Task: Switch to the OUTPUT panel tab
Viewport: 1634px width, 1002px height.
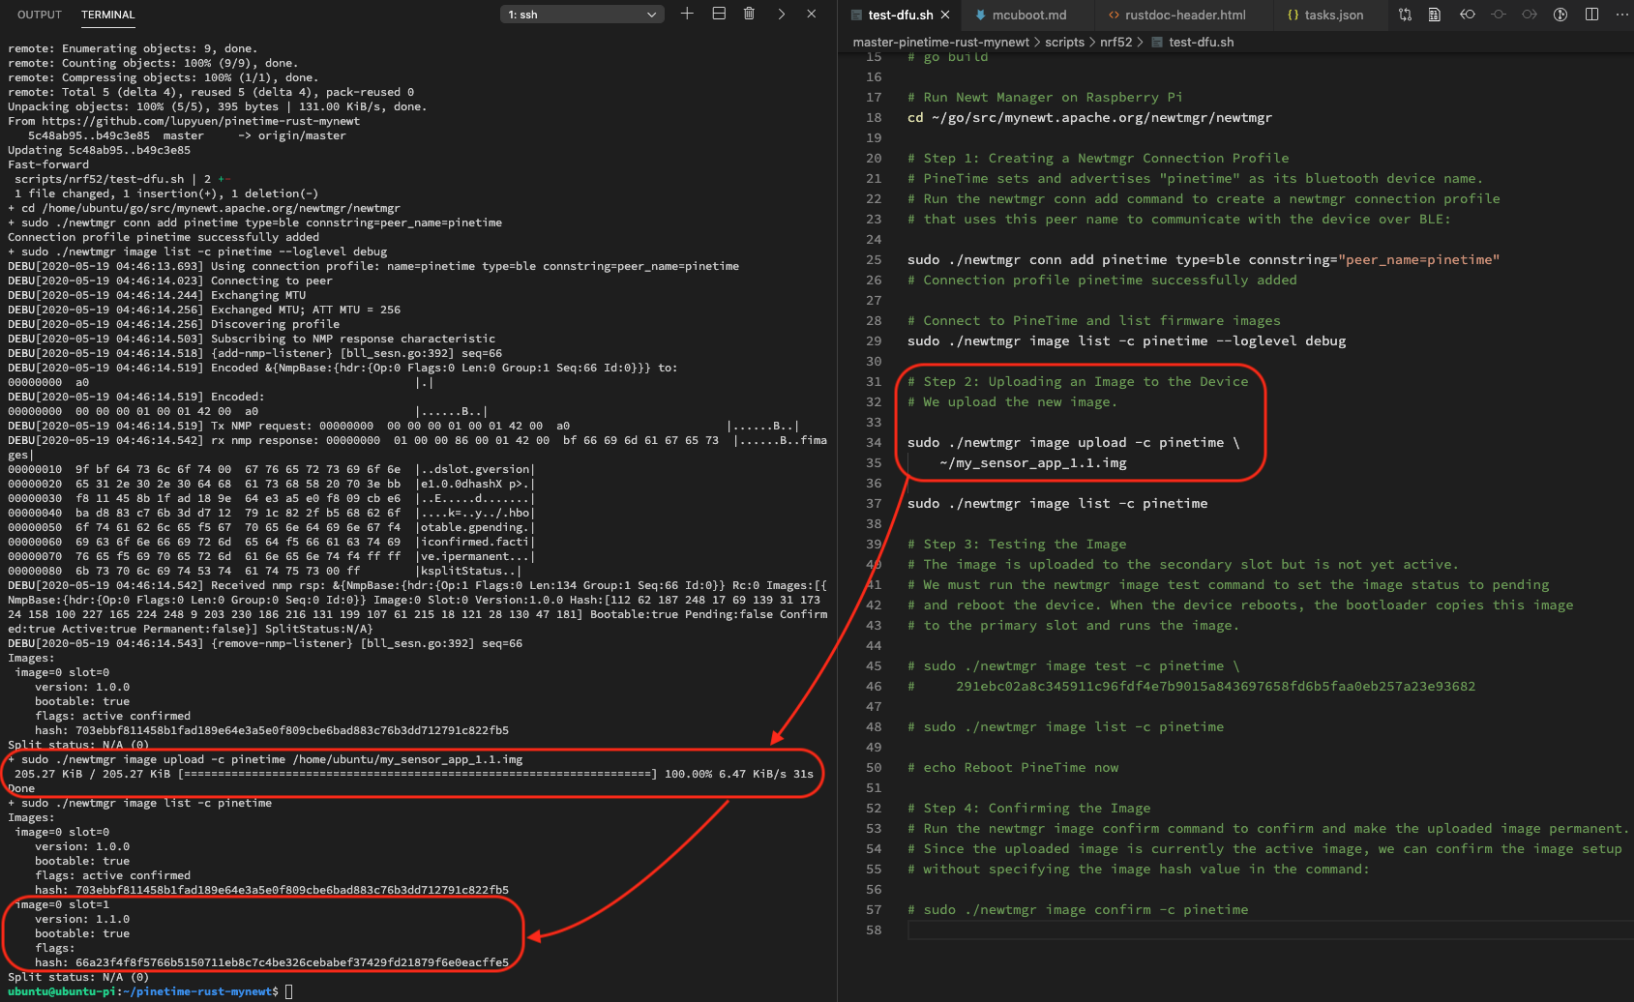Action: [x=39, y=15]
